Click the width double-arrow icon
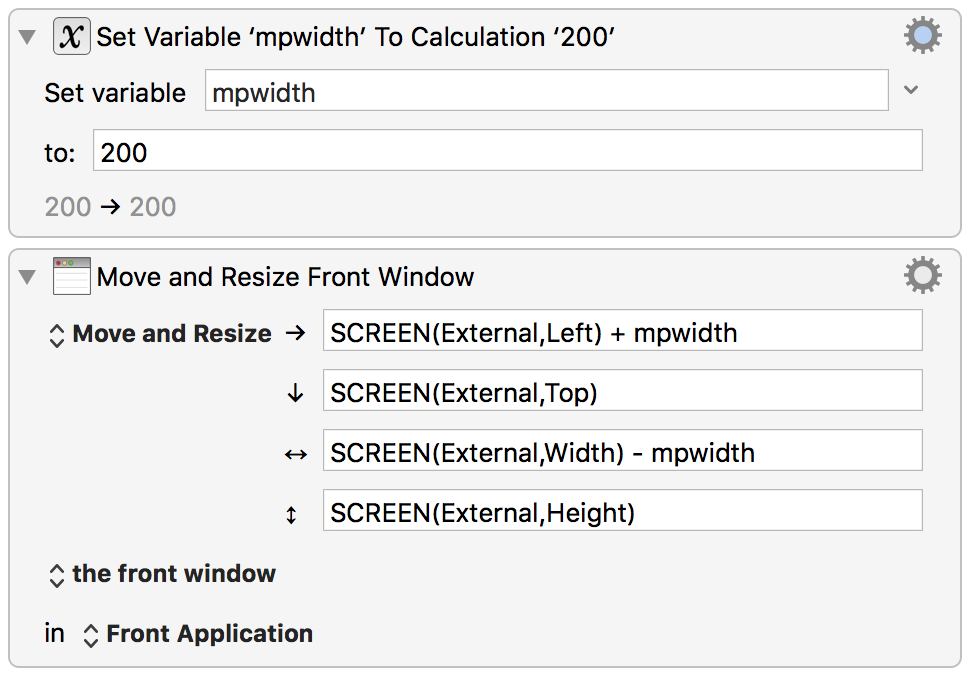Image resolution: width=972 pixels, height=678 pixels. point(296,455)
